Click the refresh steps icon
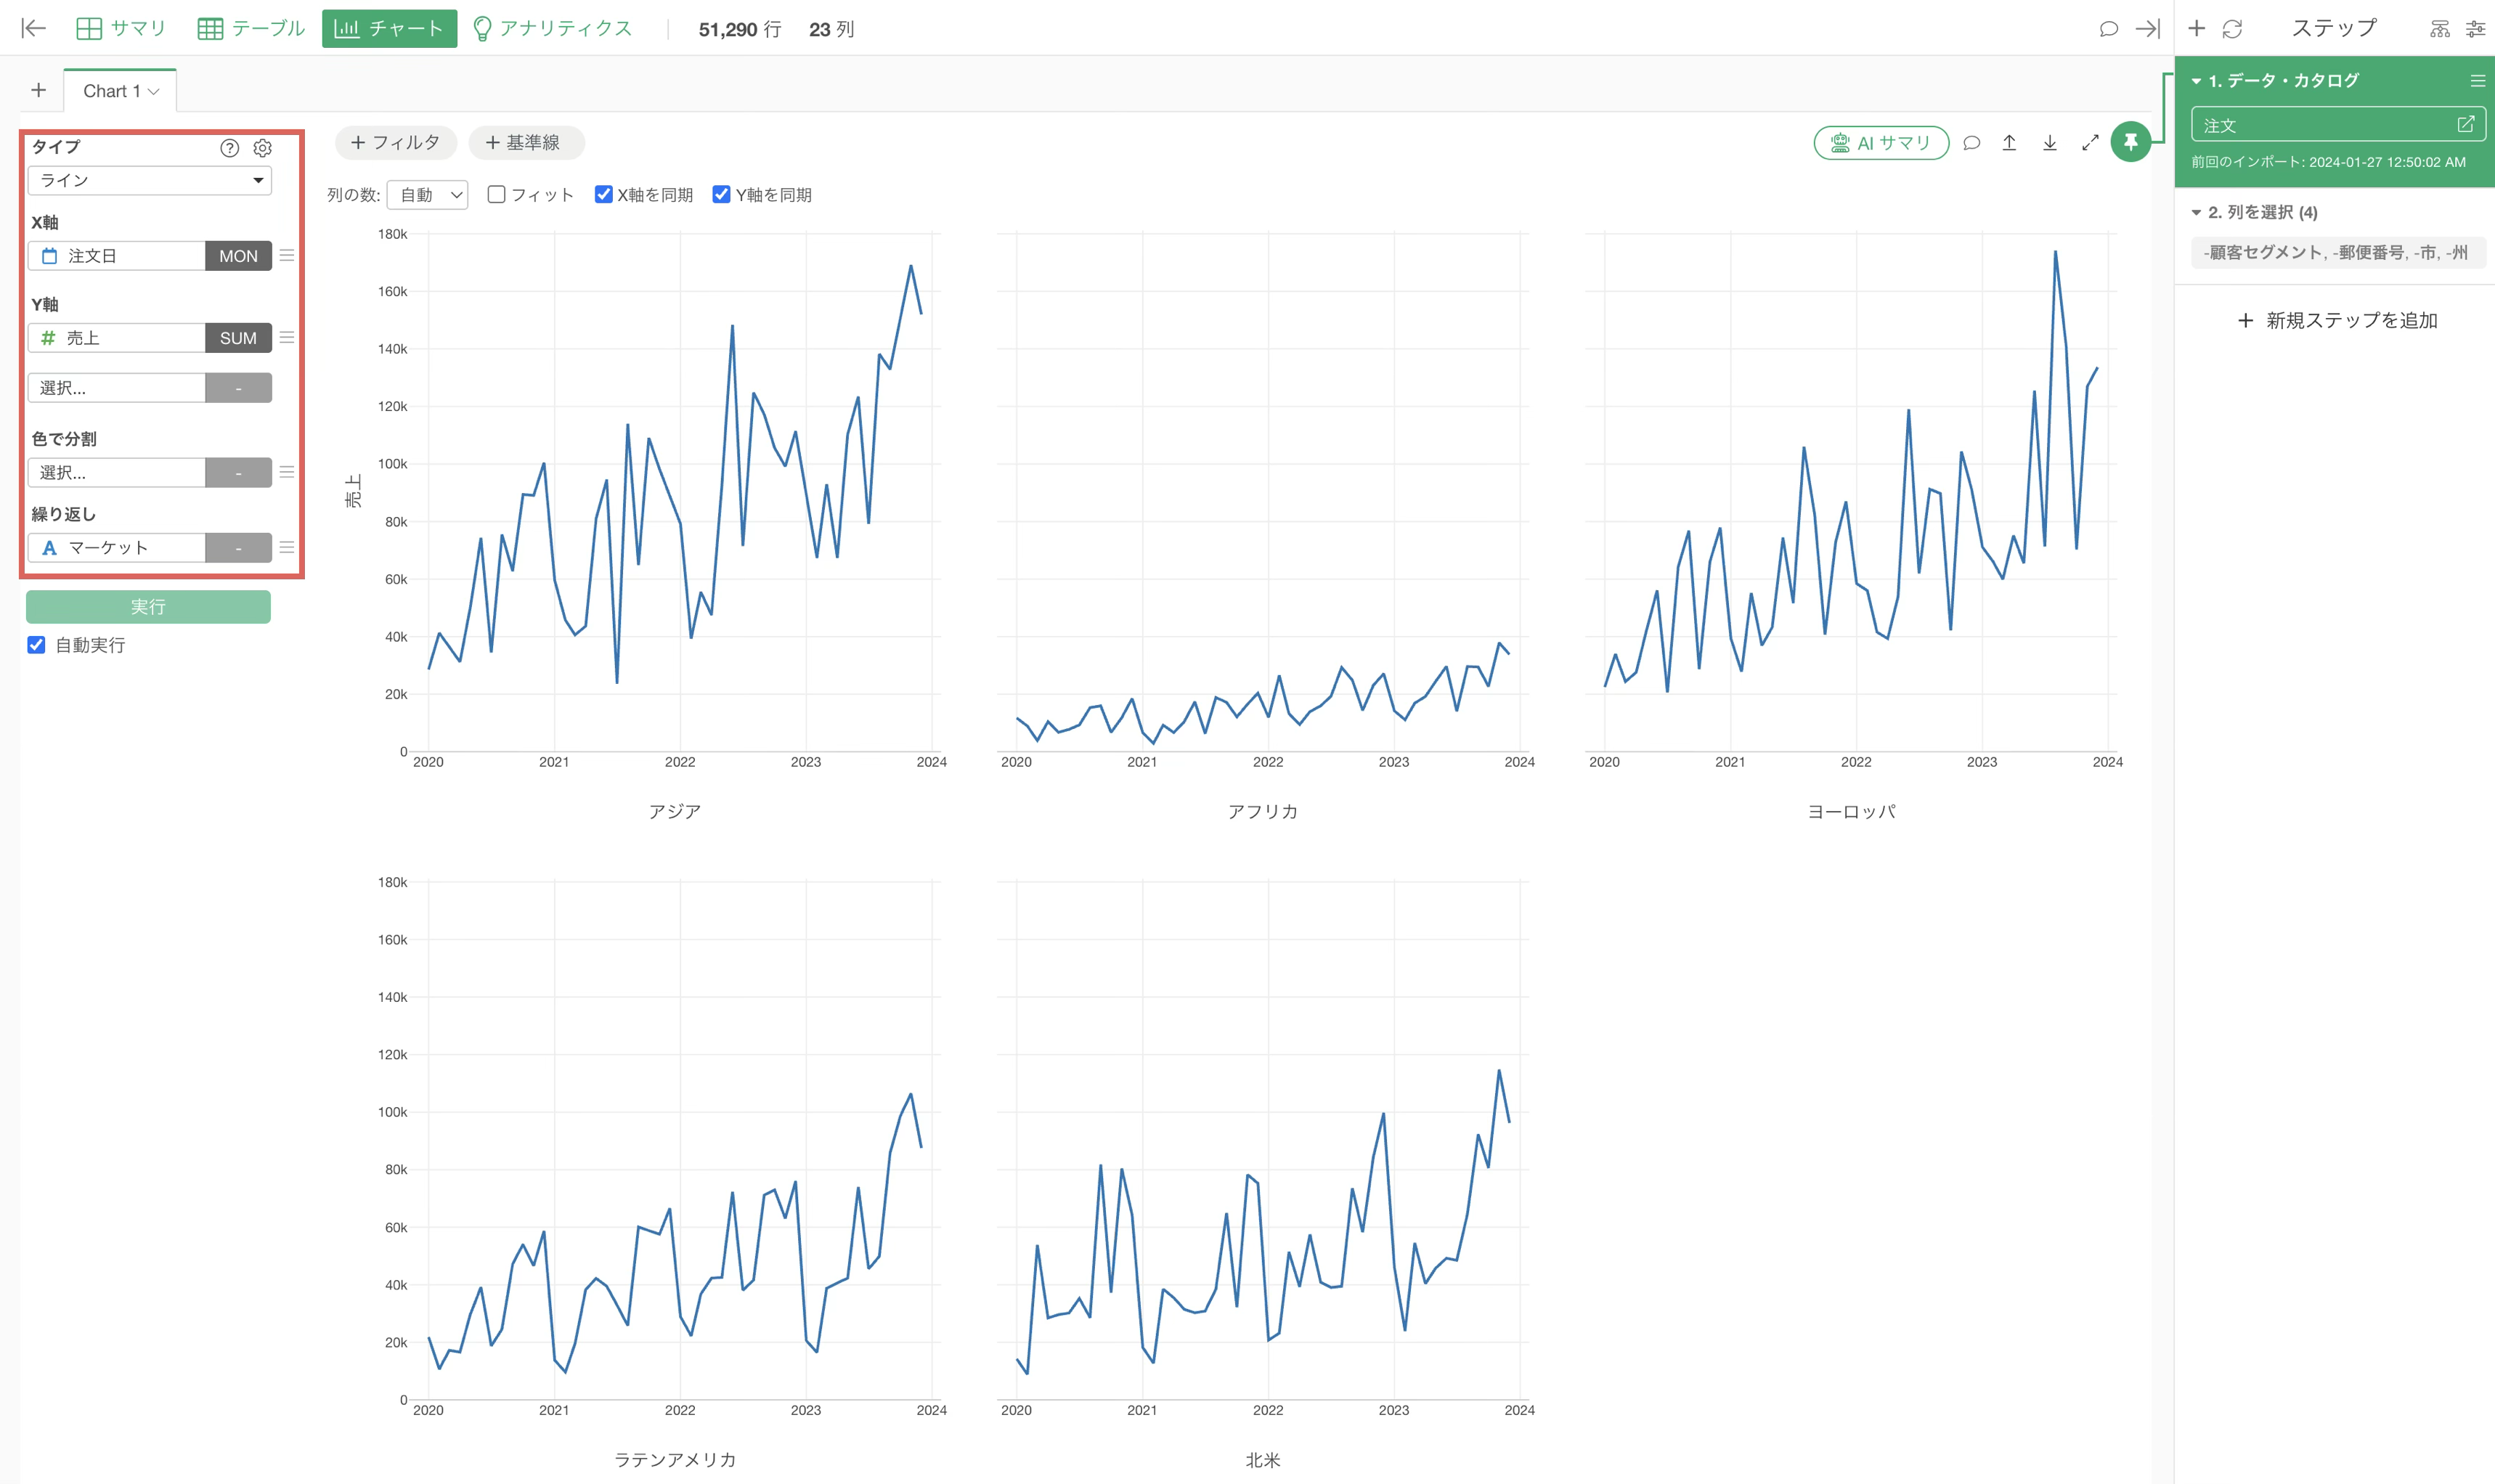 [2232, 29]
